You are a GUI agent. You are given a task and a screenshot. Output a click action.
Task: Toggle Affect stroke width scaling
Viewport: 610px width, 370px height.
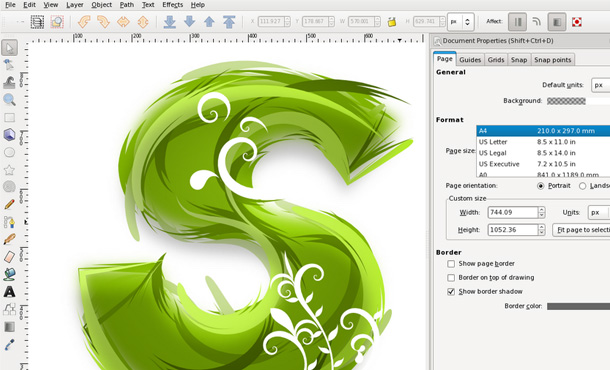coord(517,22)
